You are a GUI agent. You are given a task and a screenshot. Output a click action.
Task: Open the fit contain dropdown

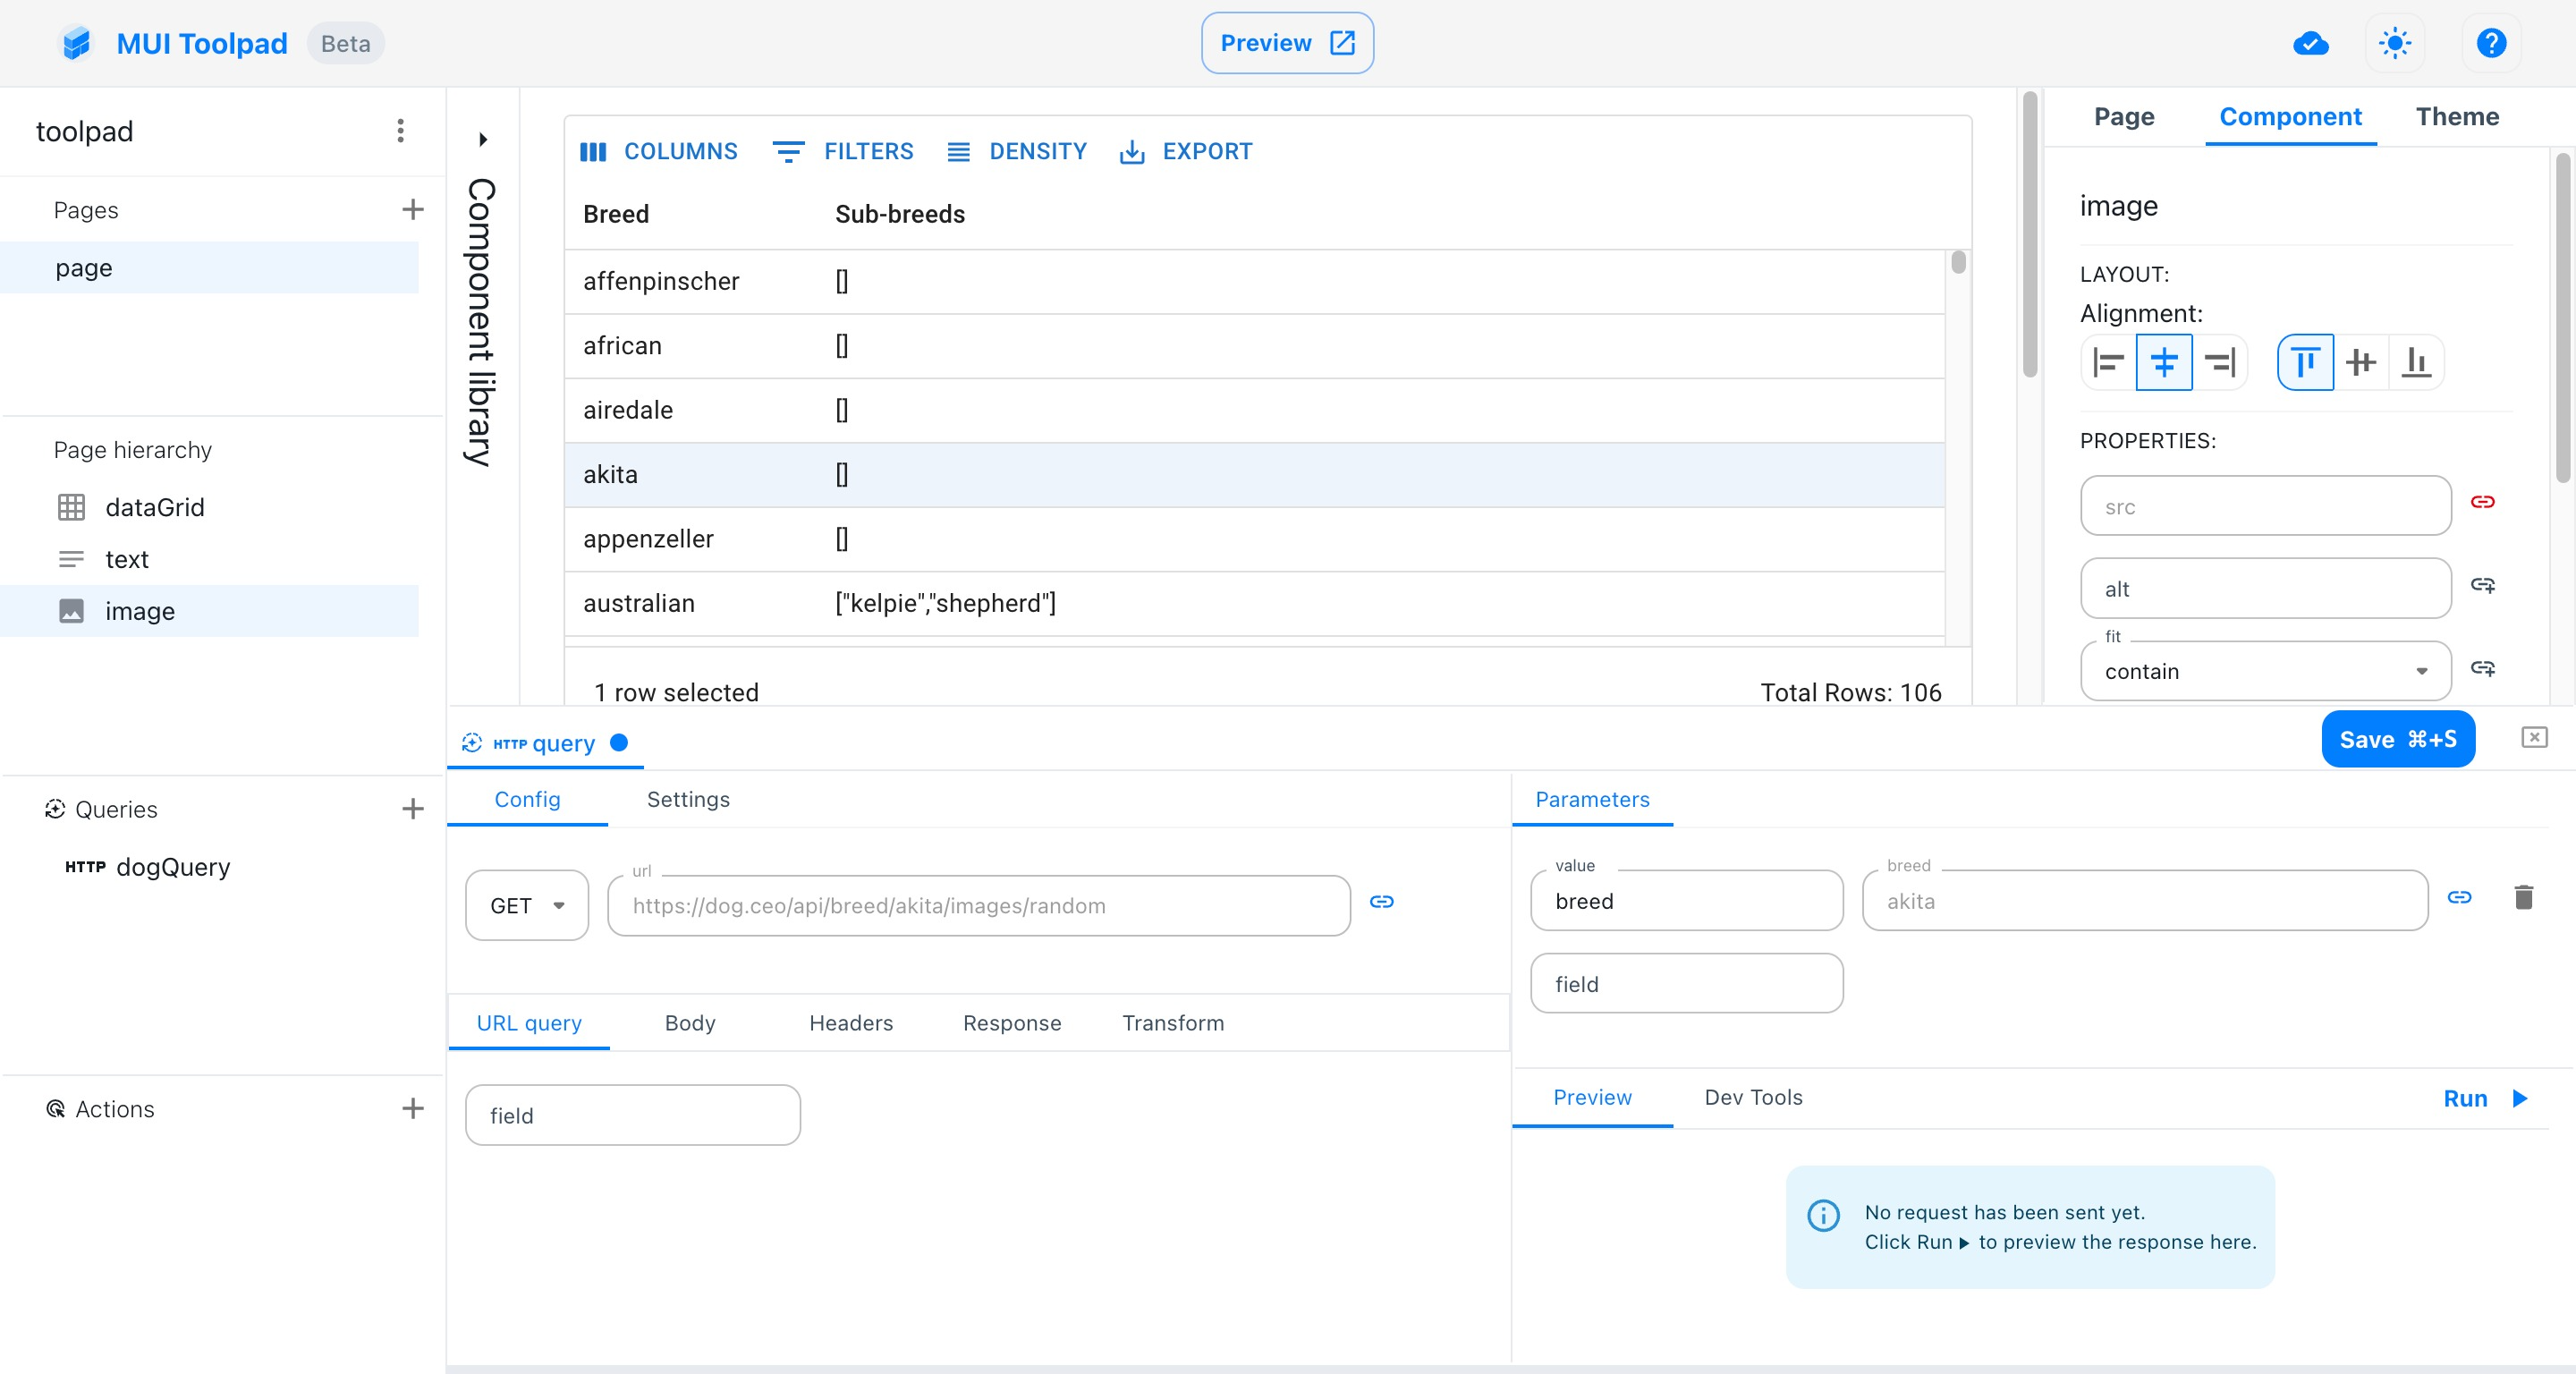[x=2265, y=671]
